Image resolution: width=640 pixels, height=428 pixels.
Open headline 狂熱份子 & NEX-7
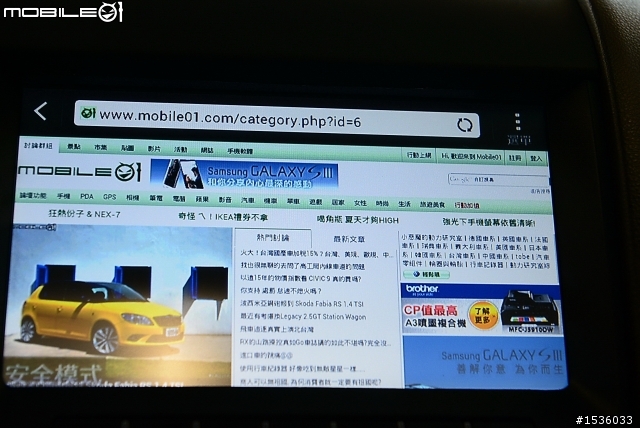(84, 214)
